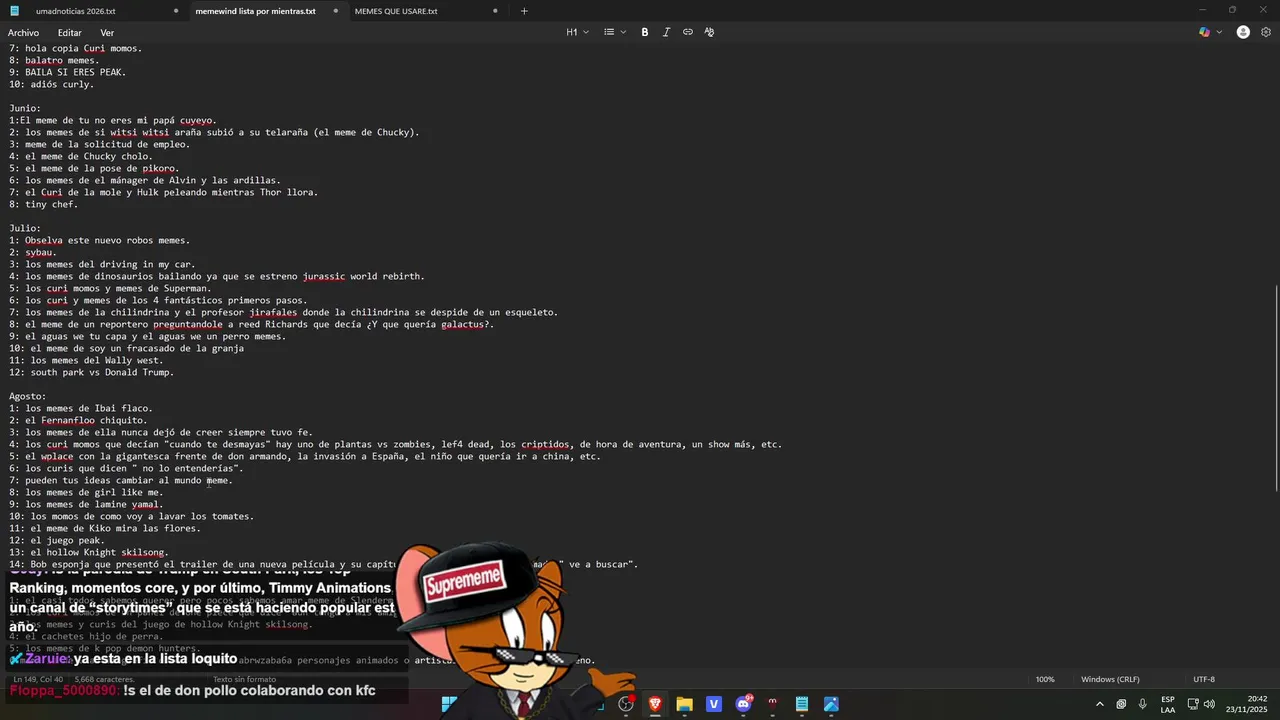Open the account profile icon
1280x720 pixels.
pos(1243,32)
